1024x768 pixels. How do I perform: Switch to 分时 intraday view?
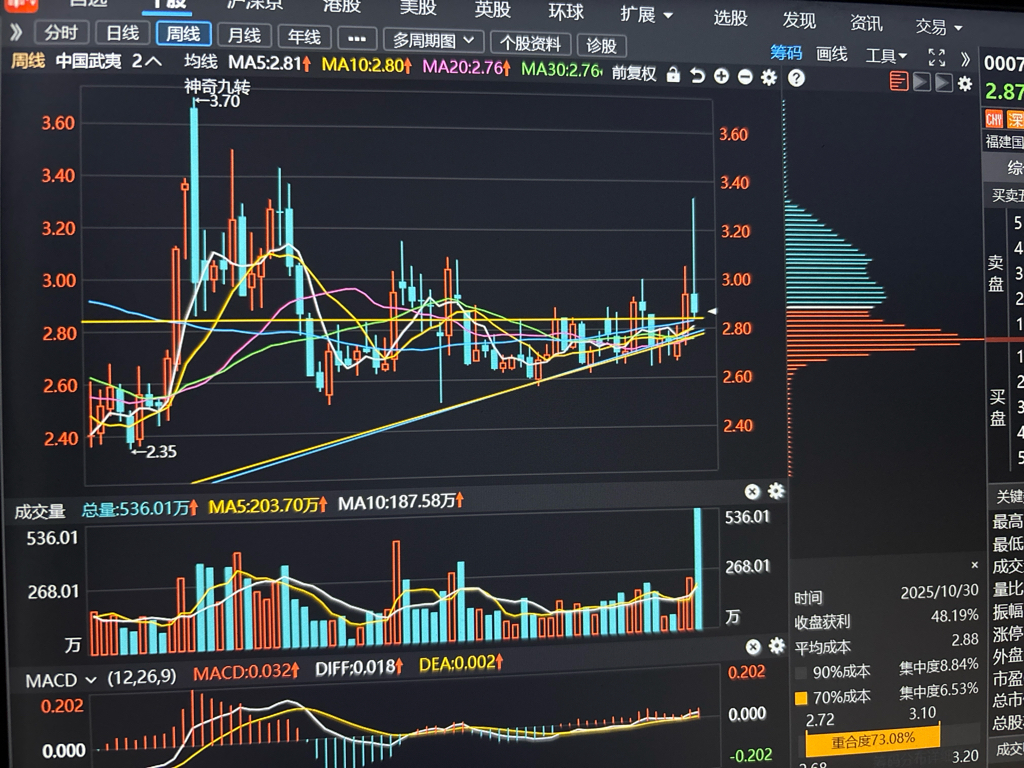(61, 32)
